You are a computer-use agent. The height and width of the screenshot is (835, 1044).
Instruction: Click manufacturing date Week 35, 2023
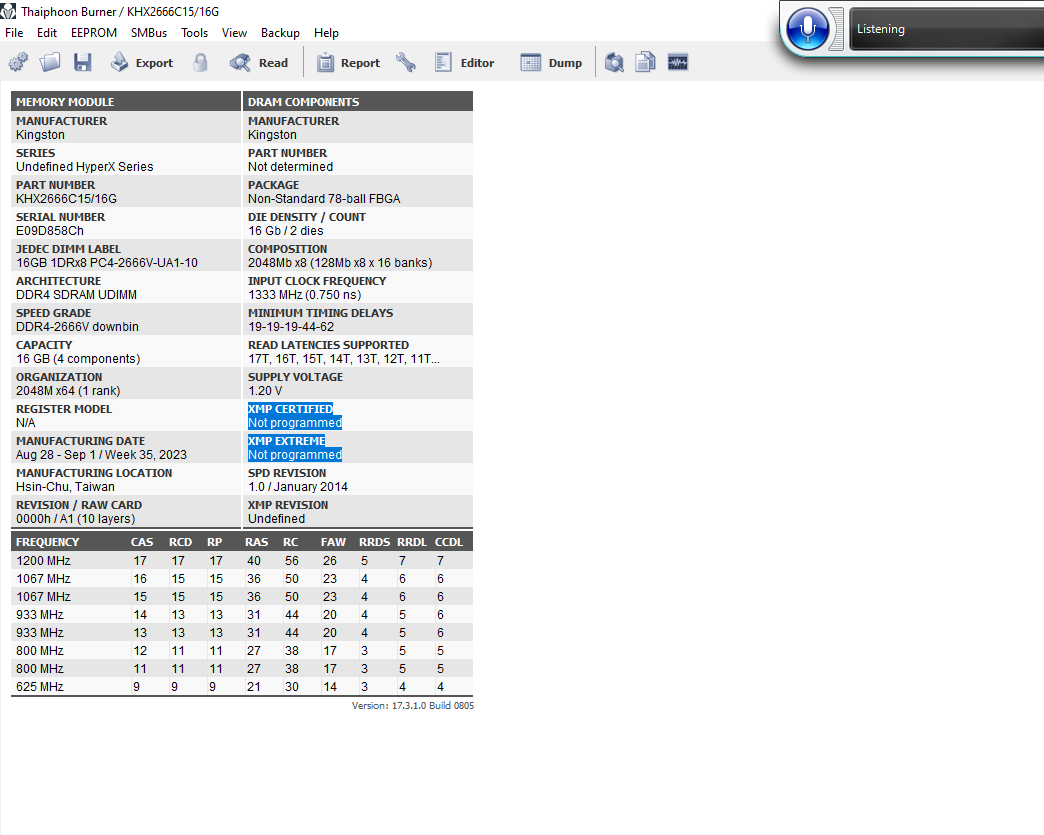click(101, 455)
